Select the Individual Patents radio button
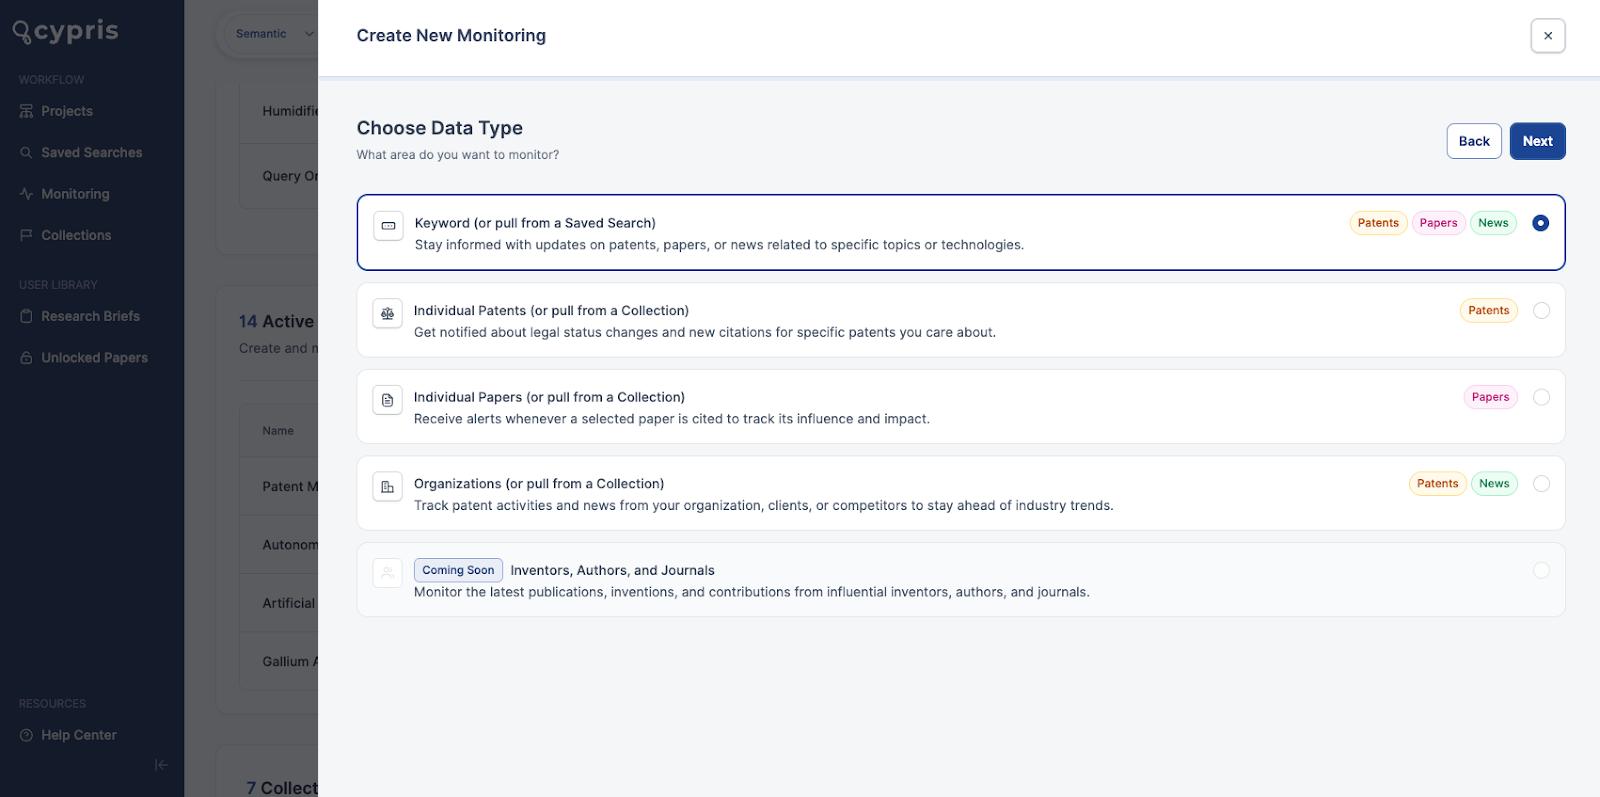The image size is (1600, 797). click(1541, 311)
